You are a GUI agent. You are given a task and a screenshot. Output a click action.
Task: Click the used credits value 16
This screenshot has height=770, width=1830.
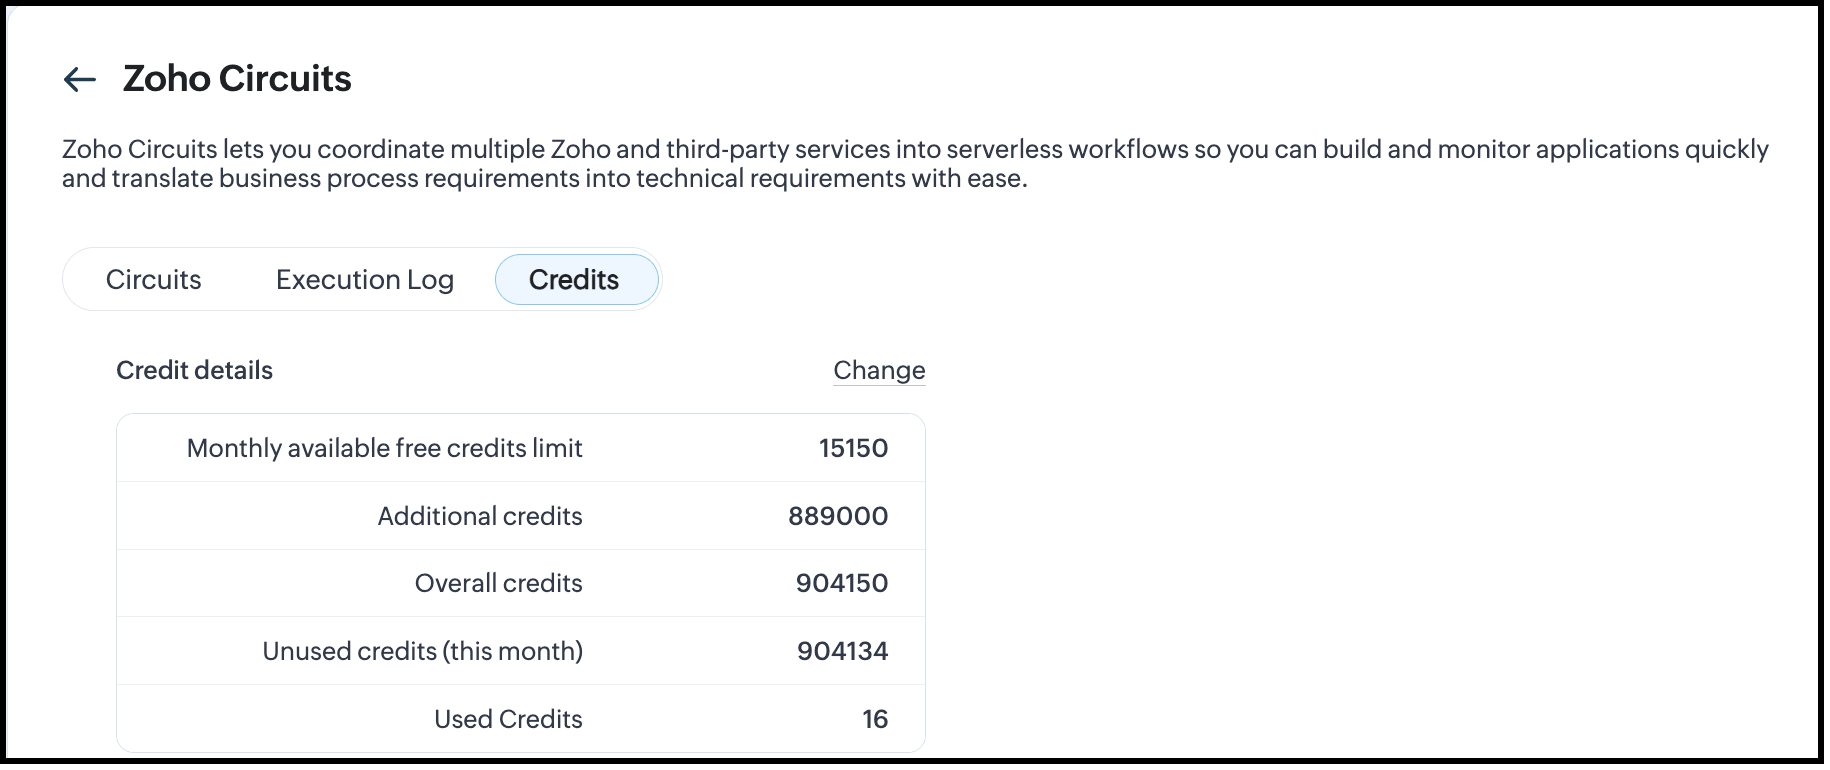pyautogui.click(x=875, y=719)
